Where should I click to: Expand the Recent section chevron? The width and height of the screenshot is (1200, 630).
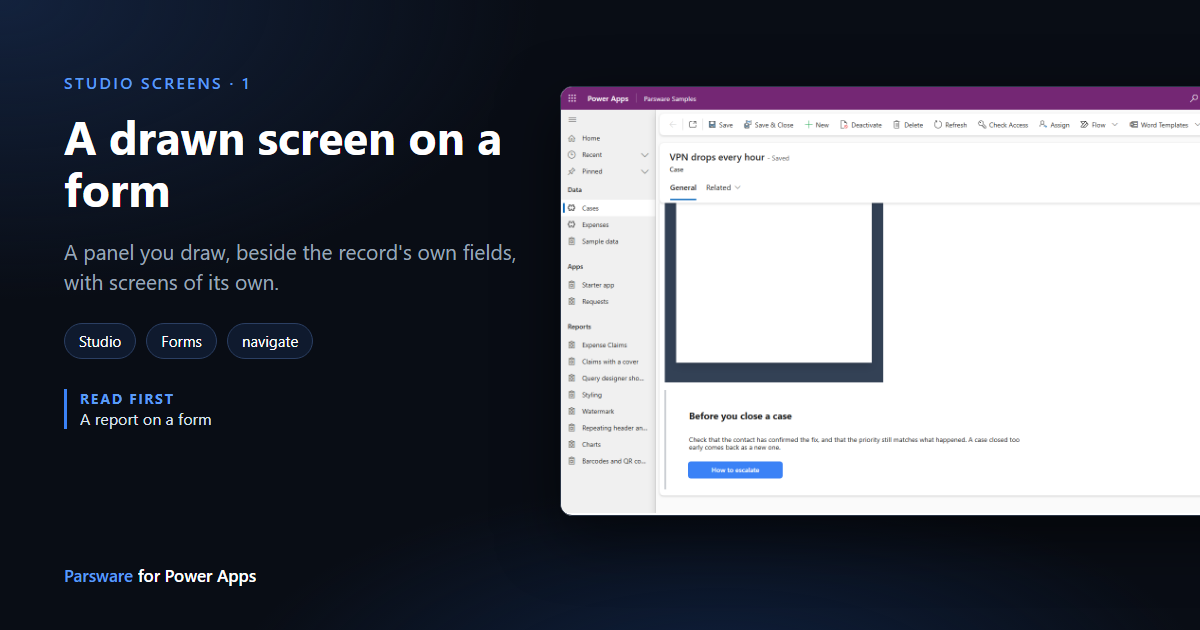[x=645, y=155]
